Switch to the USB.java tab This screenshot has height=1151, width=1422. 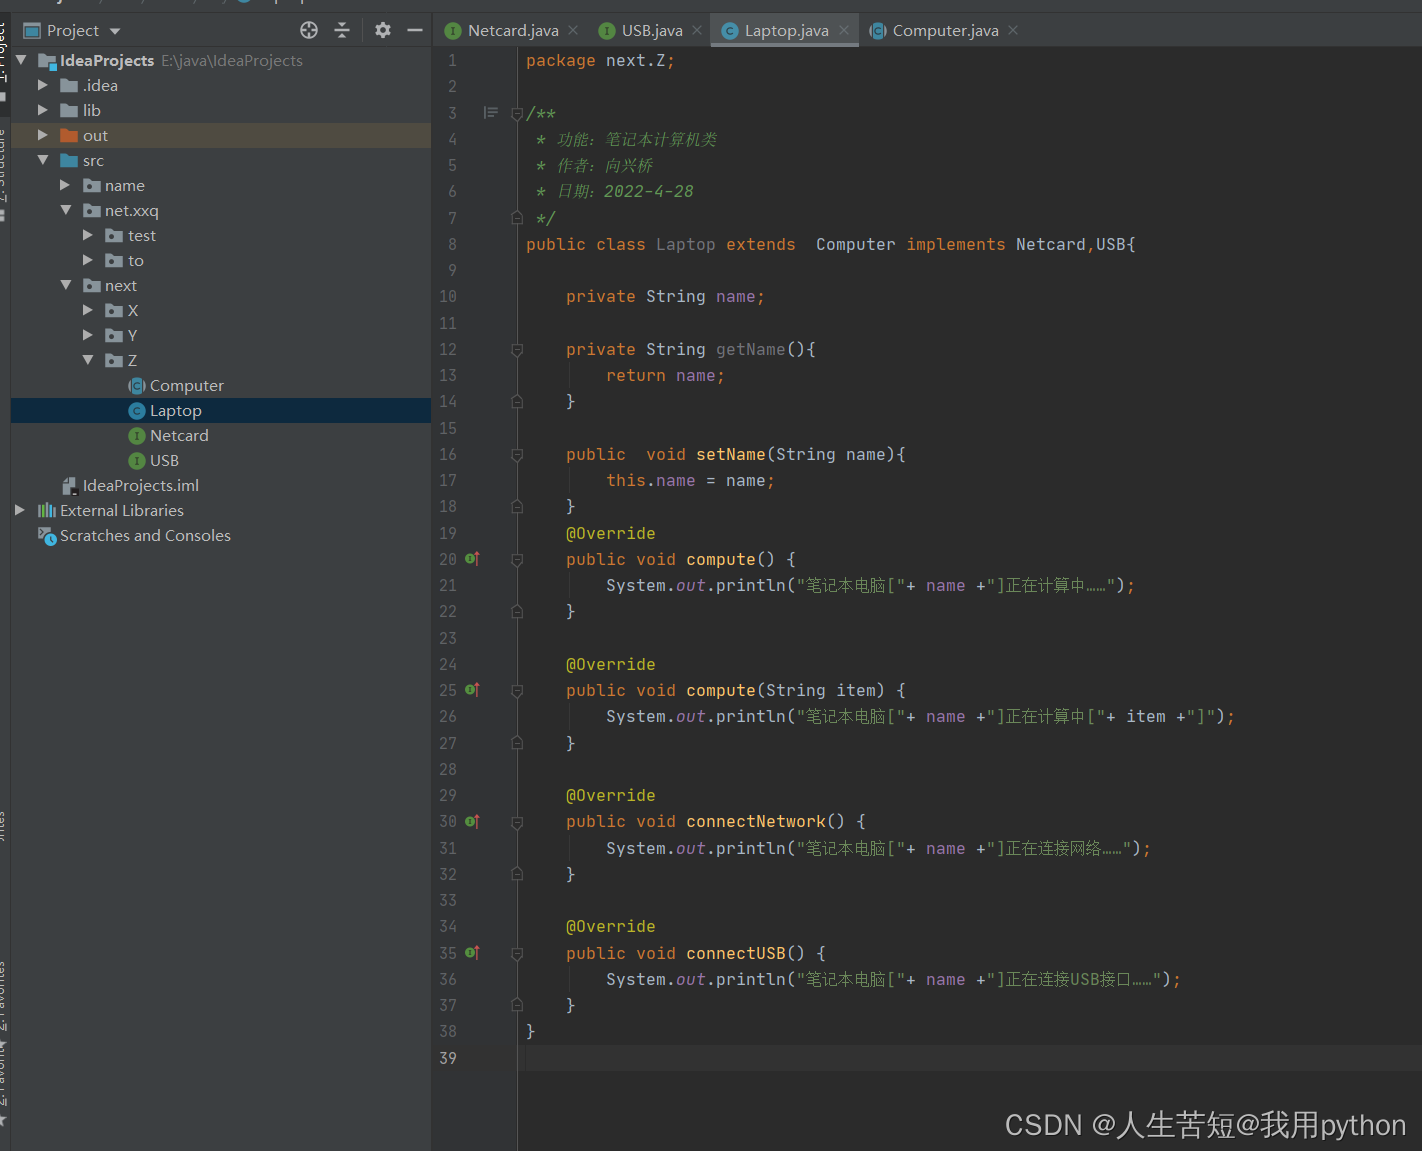[652, 31]
